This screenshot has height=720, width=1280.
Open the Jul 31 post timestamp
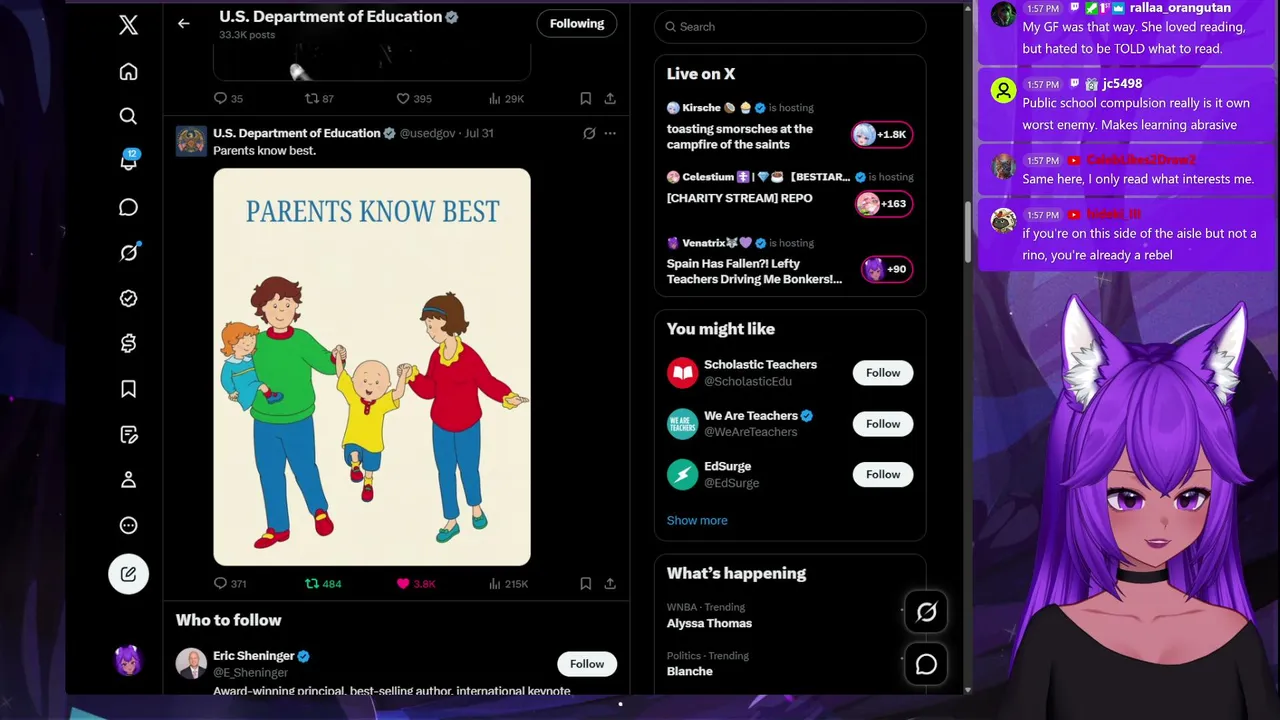pyautogui.click(x=479, y=133)
